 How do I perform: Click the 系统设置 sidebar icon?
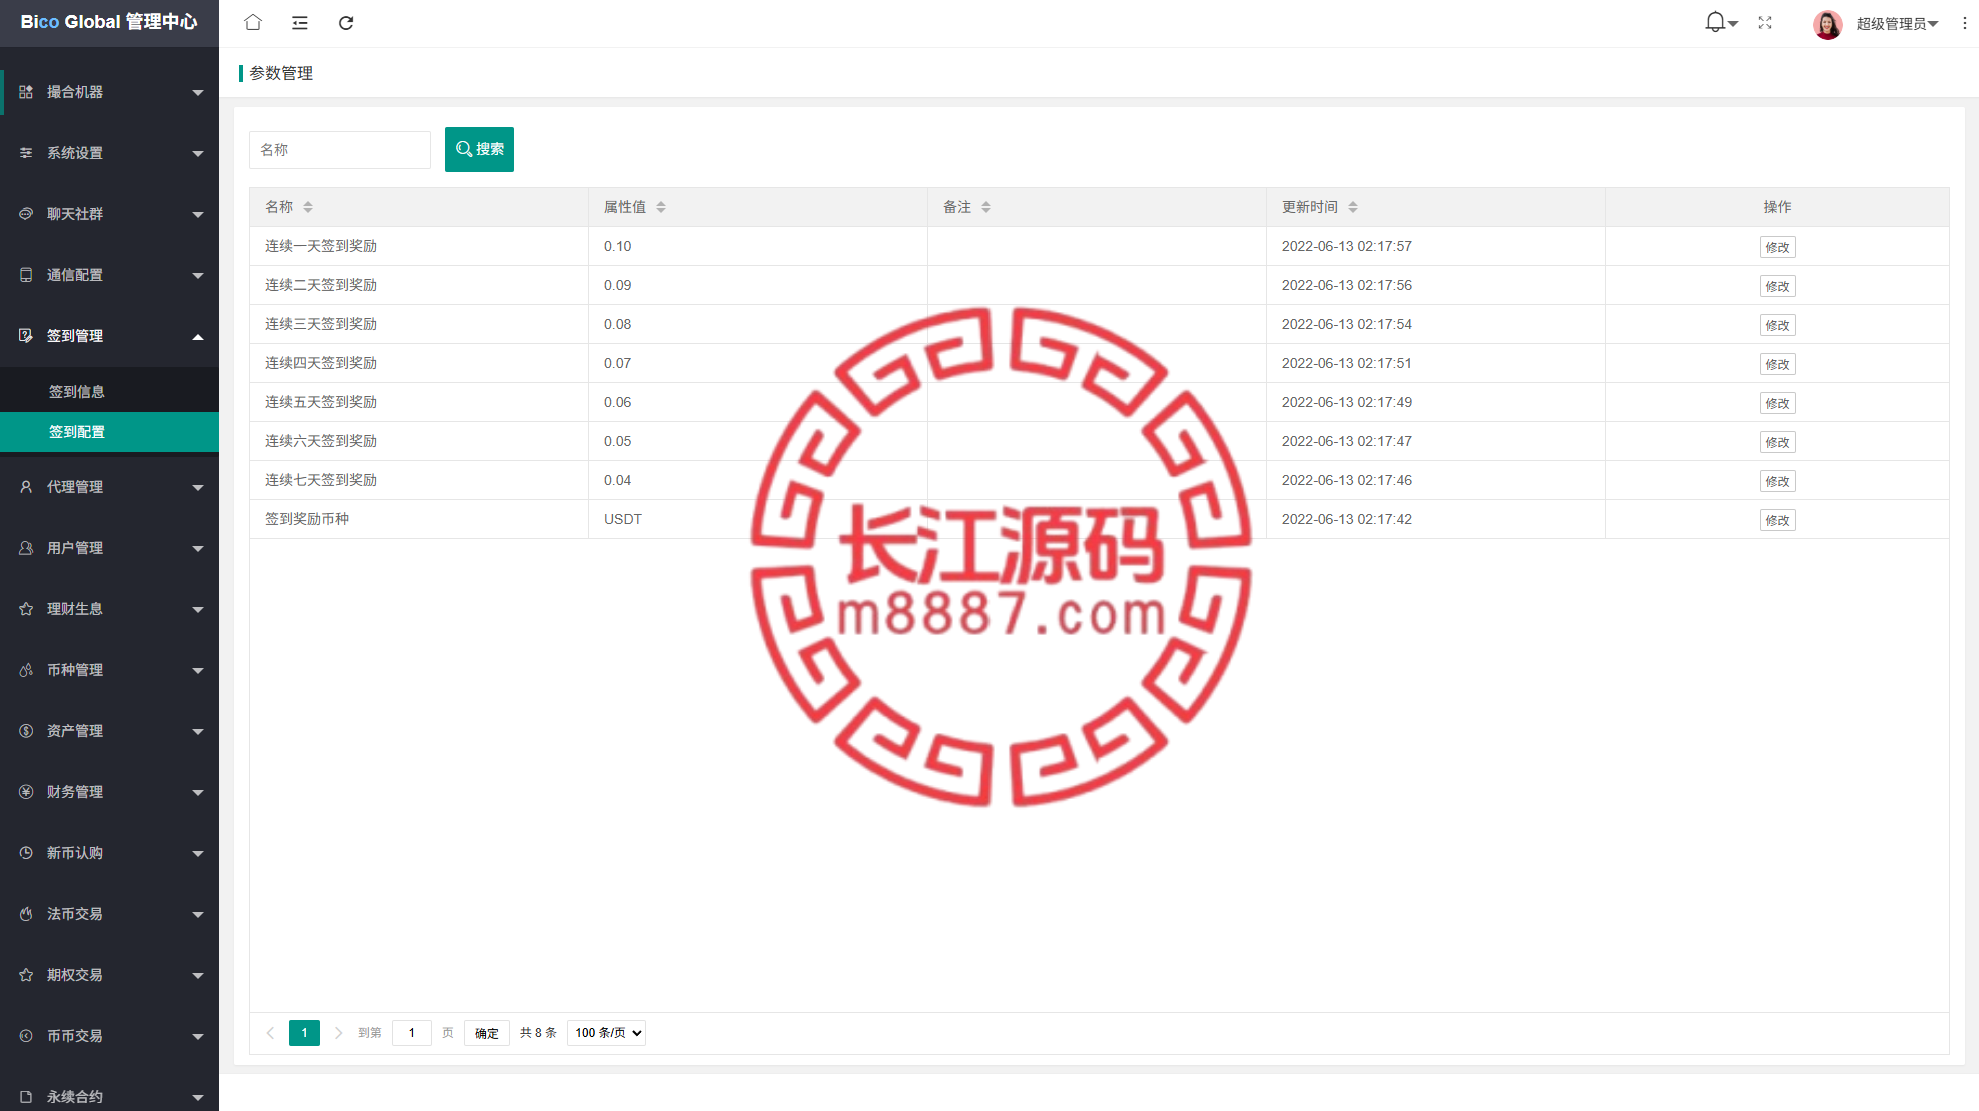click(x=26, y=153)
